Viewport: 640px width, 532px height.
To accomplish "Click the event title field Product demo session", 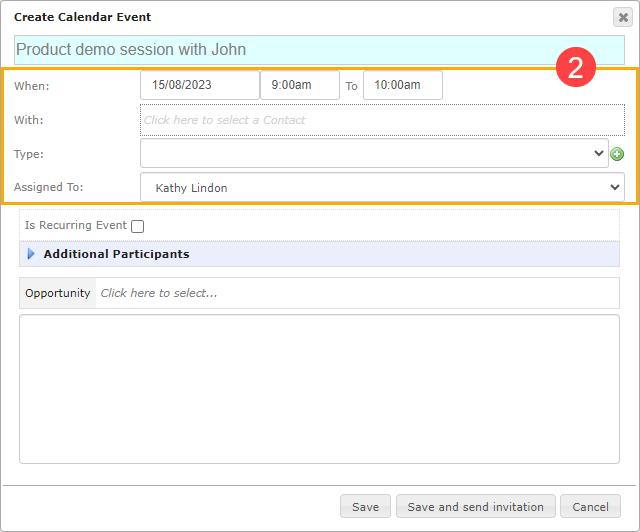I will (x=319, y=50).
